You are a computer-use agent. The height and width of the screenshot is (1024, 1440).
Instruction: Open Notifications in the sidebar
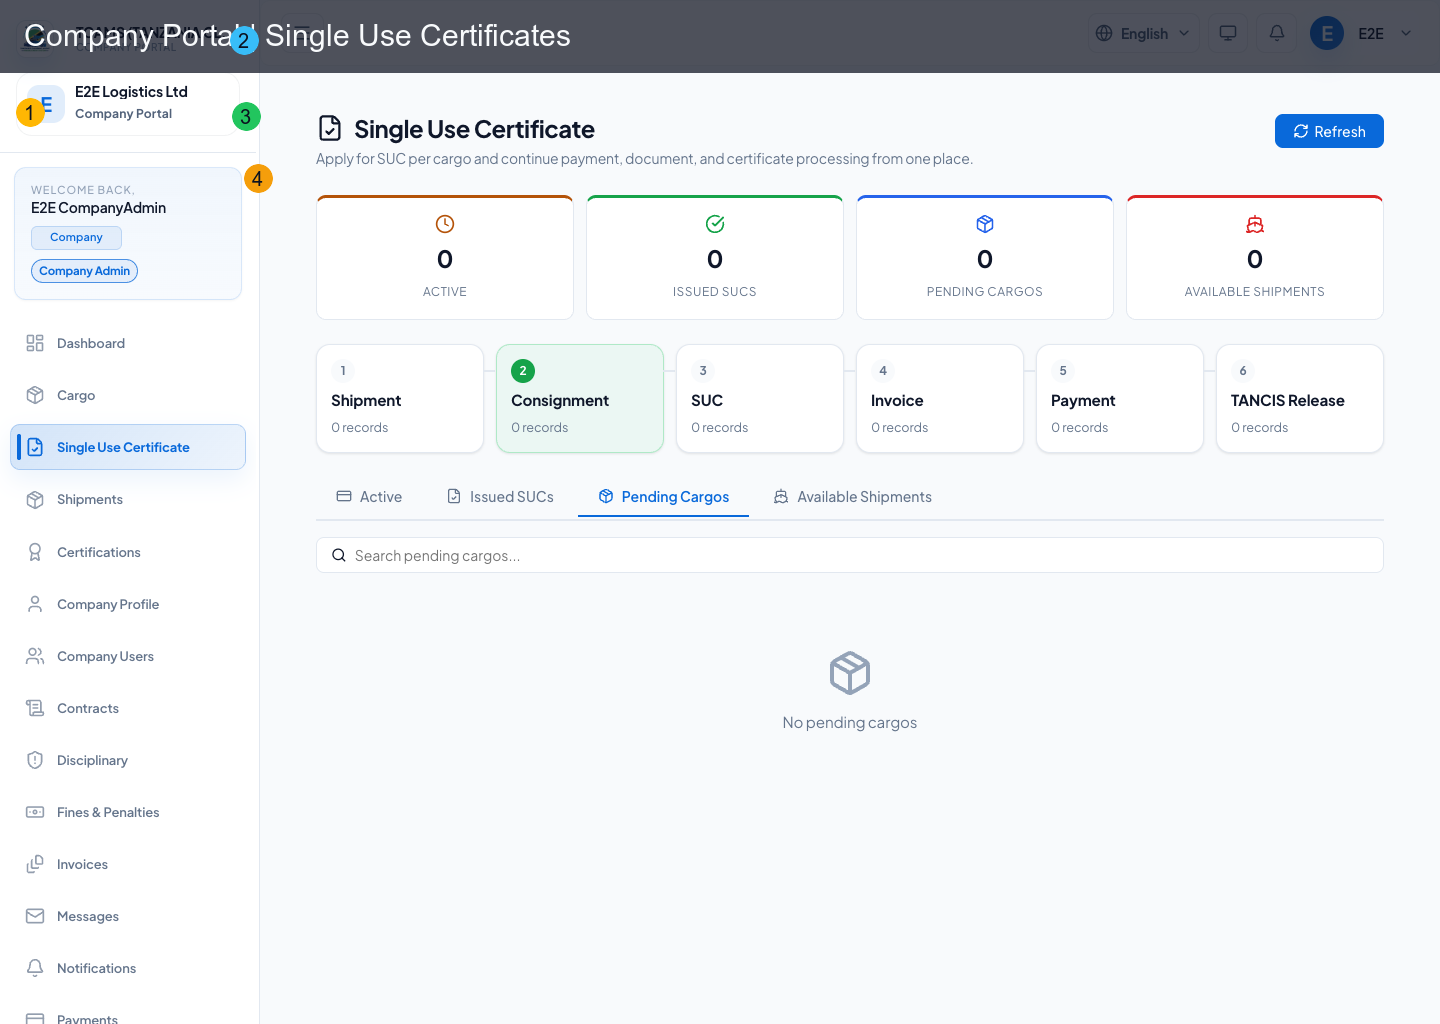click(x=128, y=968)
